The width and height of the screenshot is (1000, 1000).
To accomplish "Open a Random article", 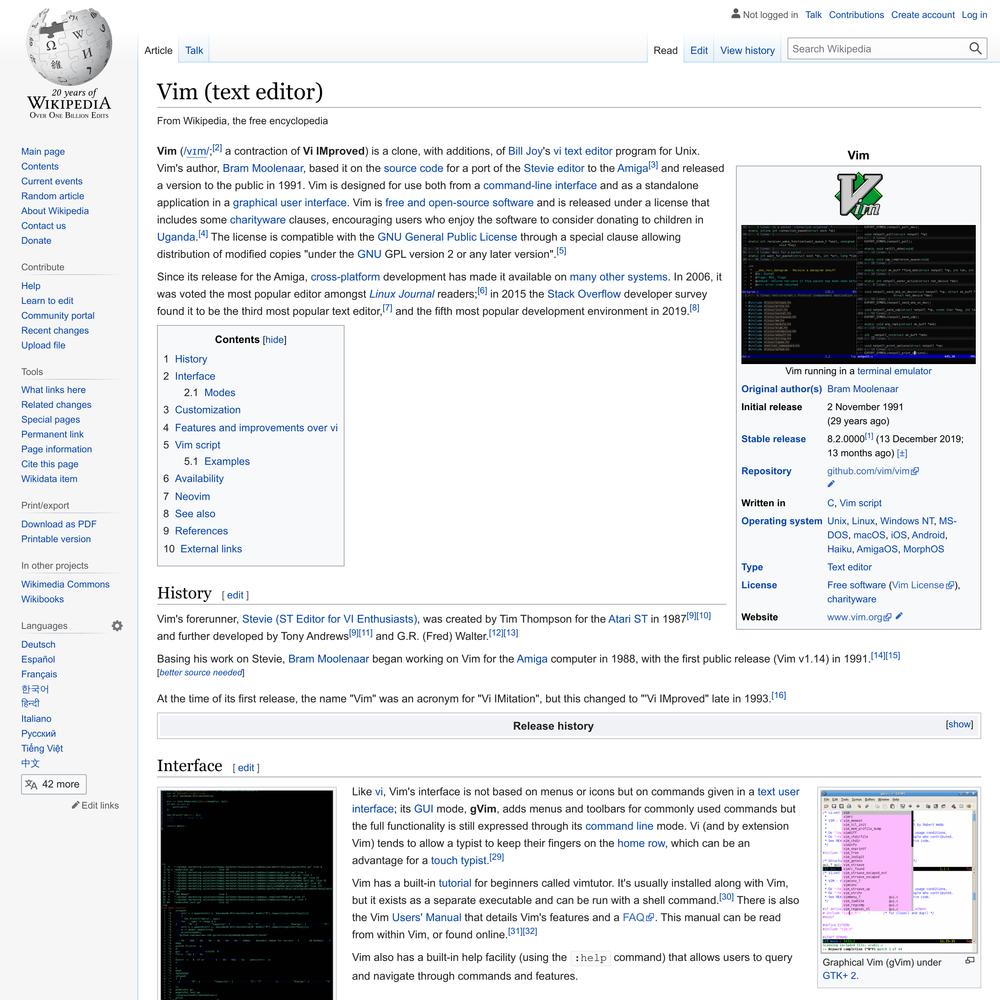I will tap(52, 196).
